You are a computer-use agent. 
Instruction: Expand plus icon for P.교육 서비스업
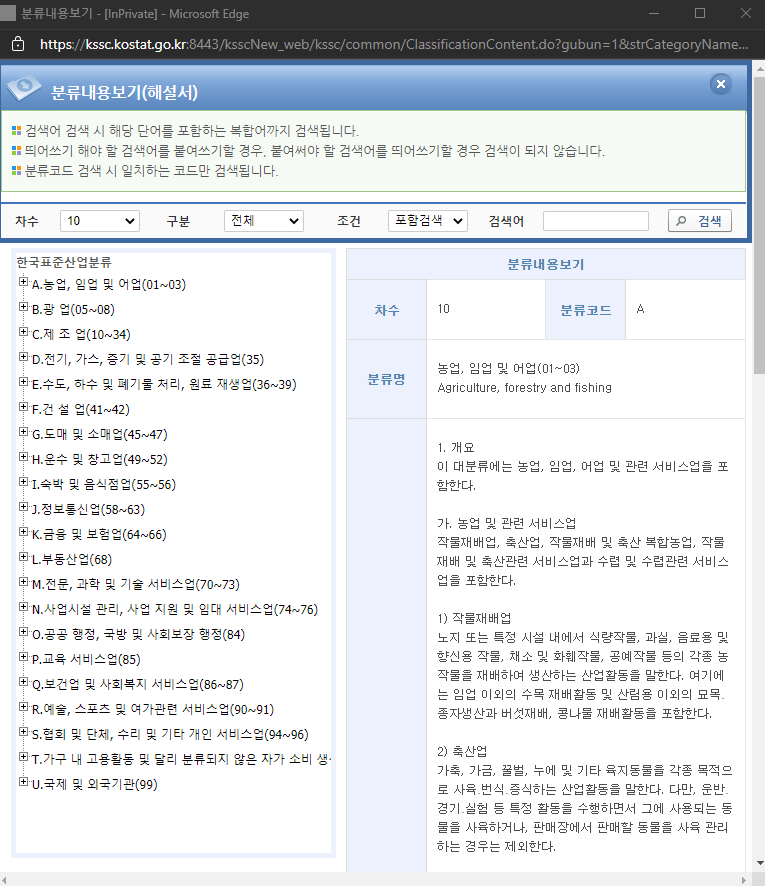tap(23, 657)
